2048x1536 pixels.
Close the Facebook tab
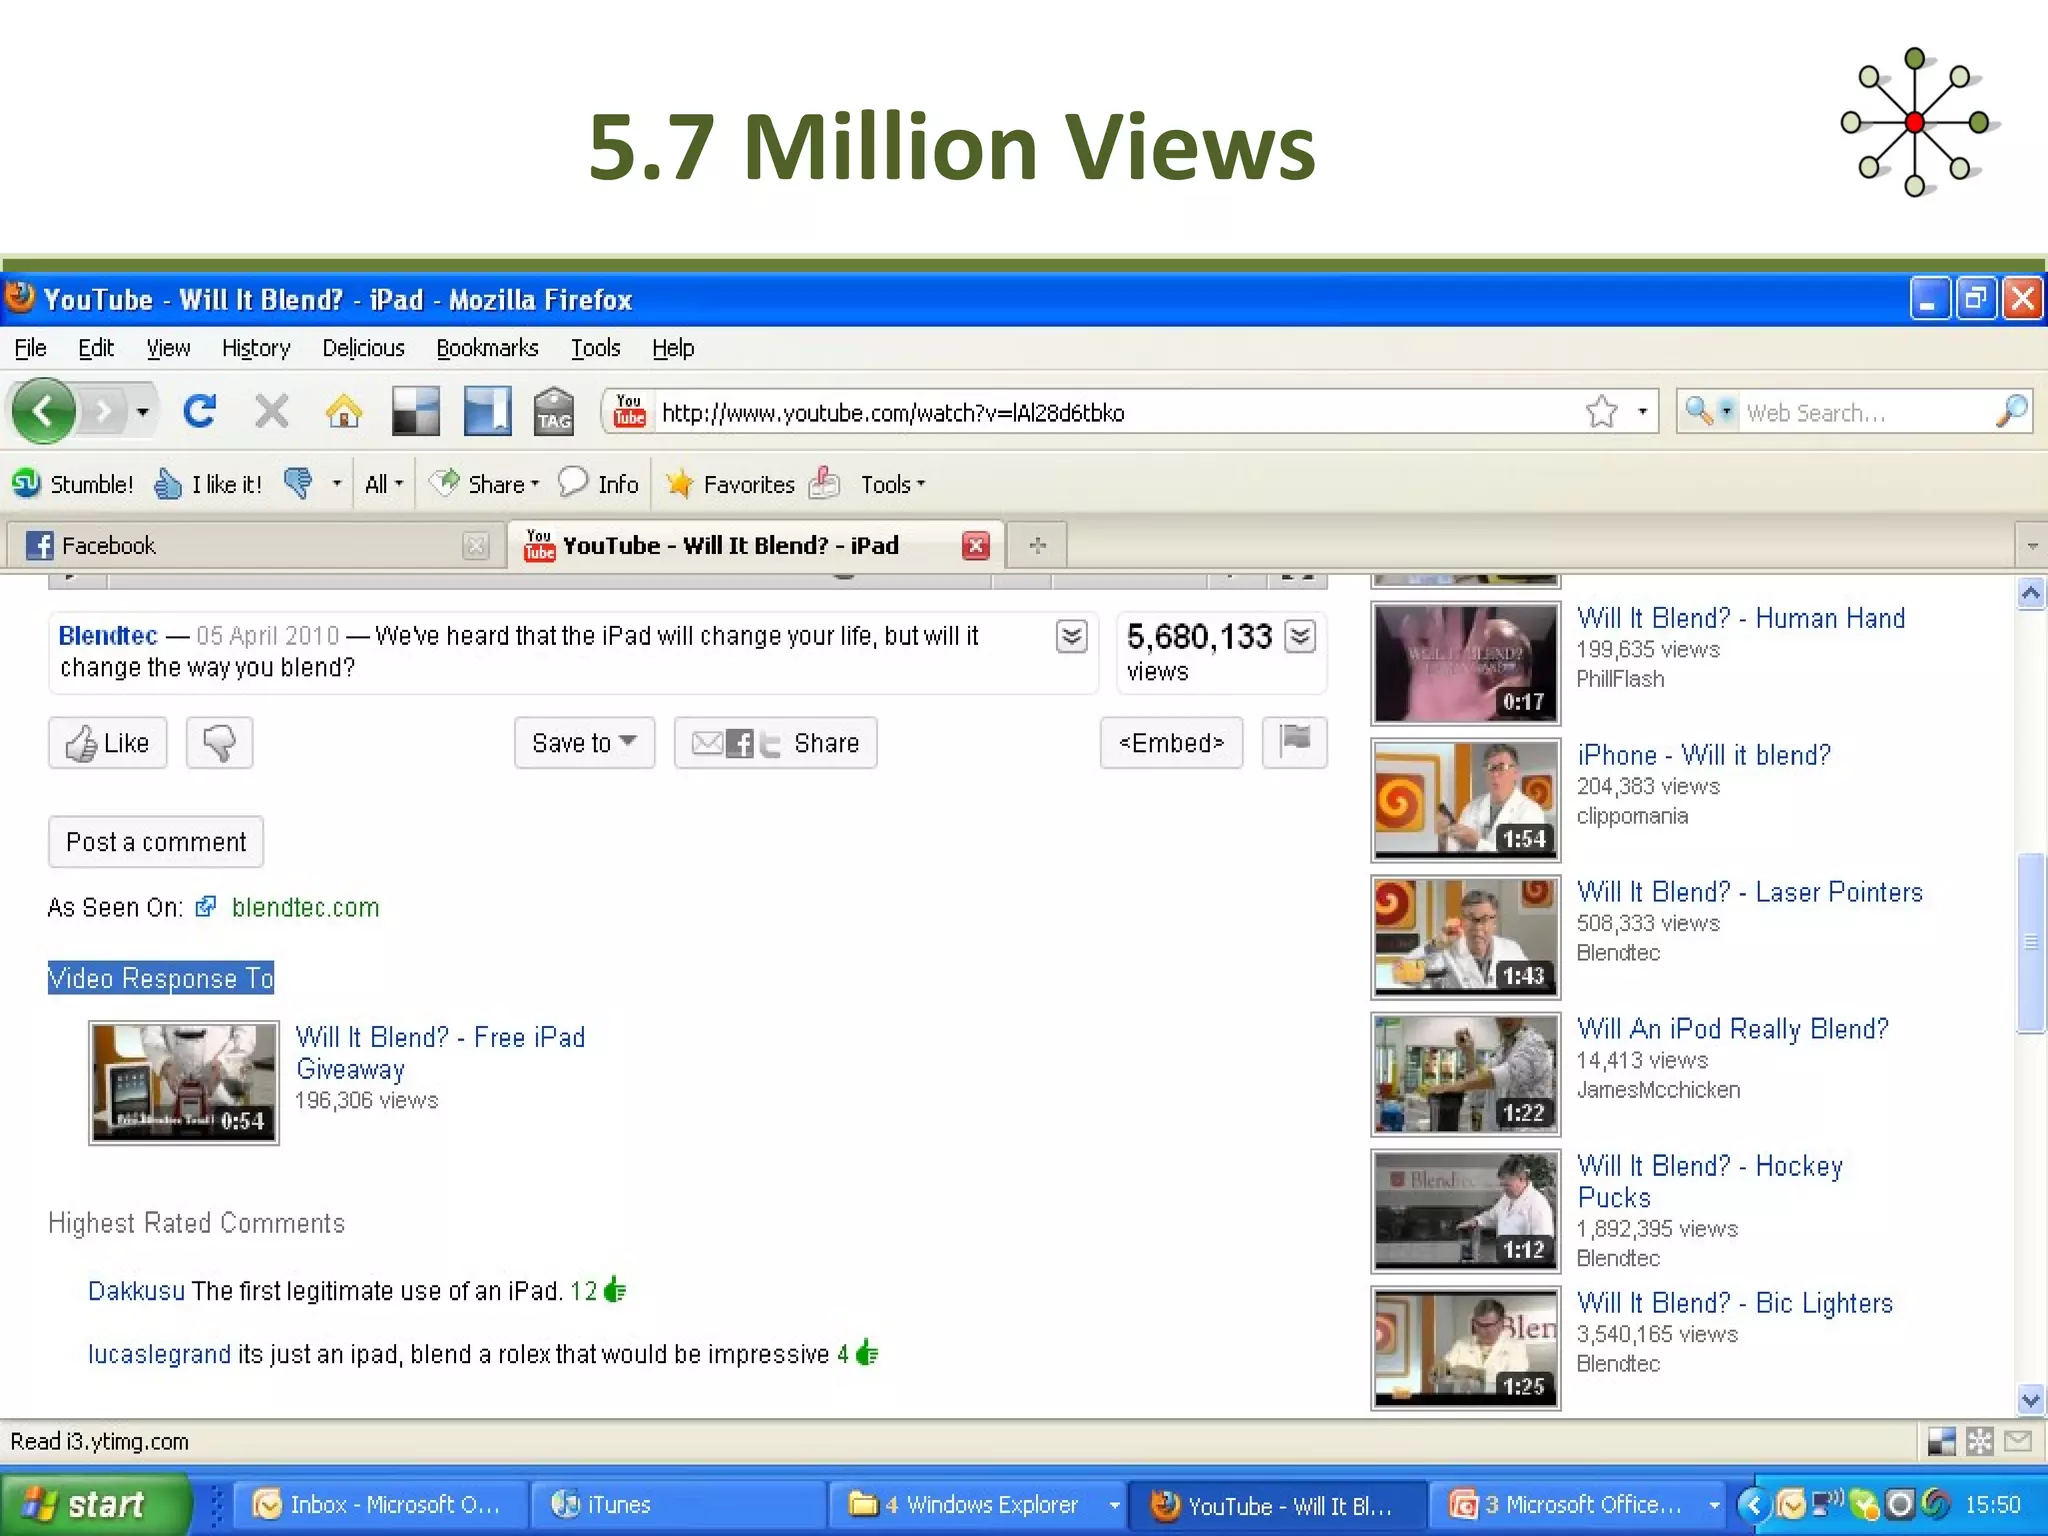[x=476, y=545]
